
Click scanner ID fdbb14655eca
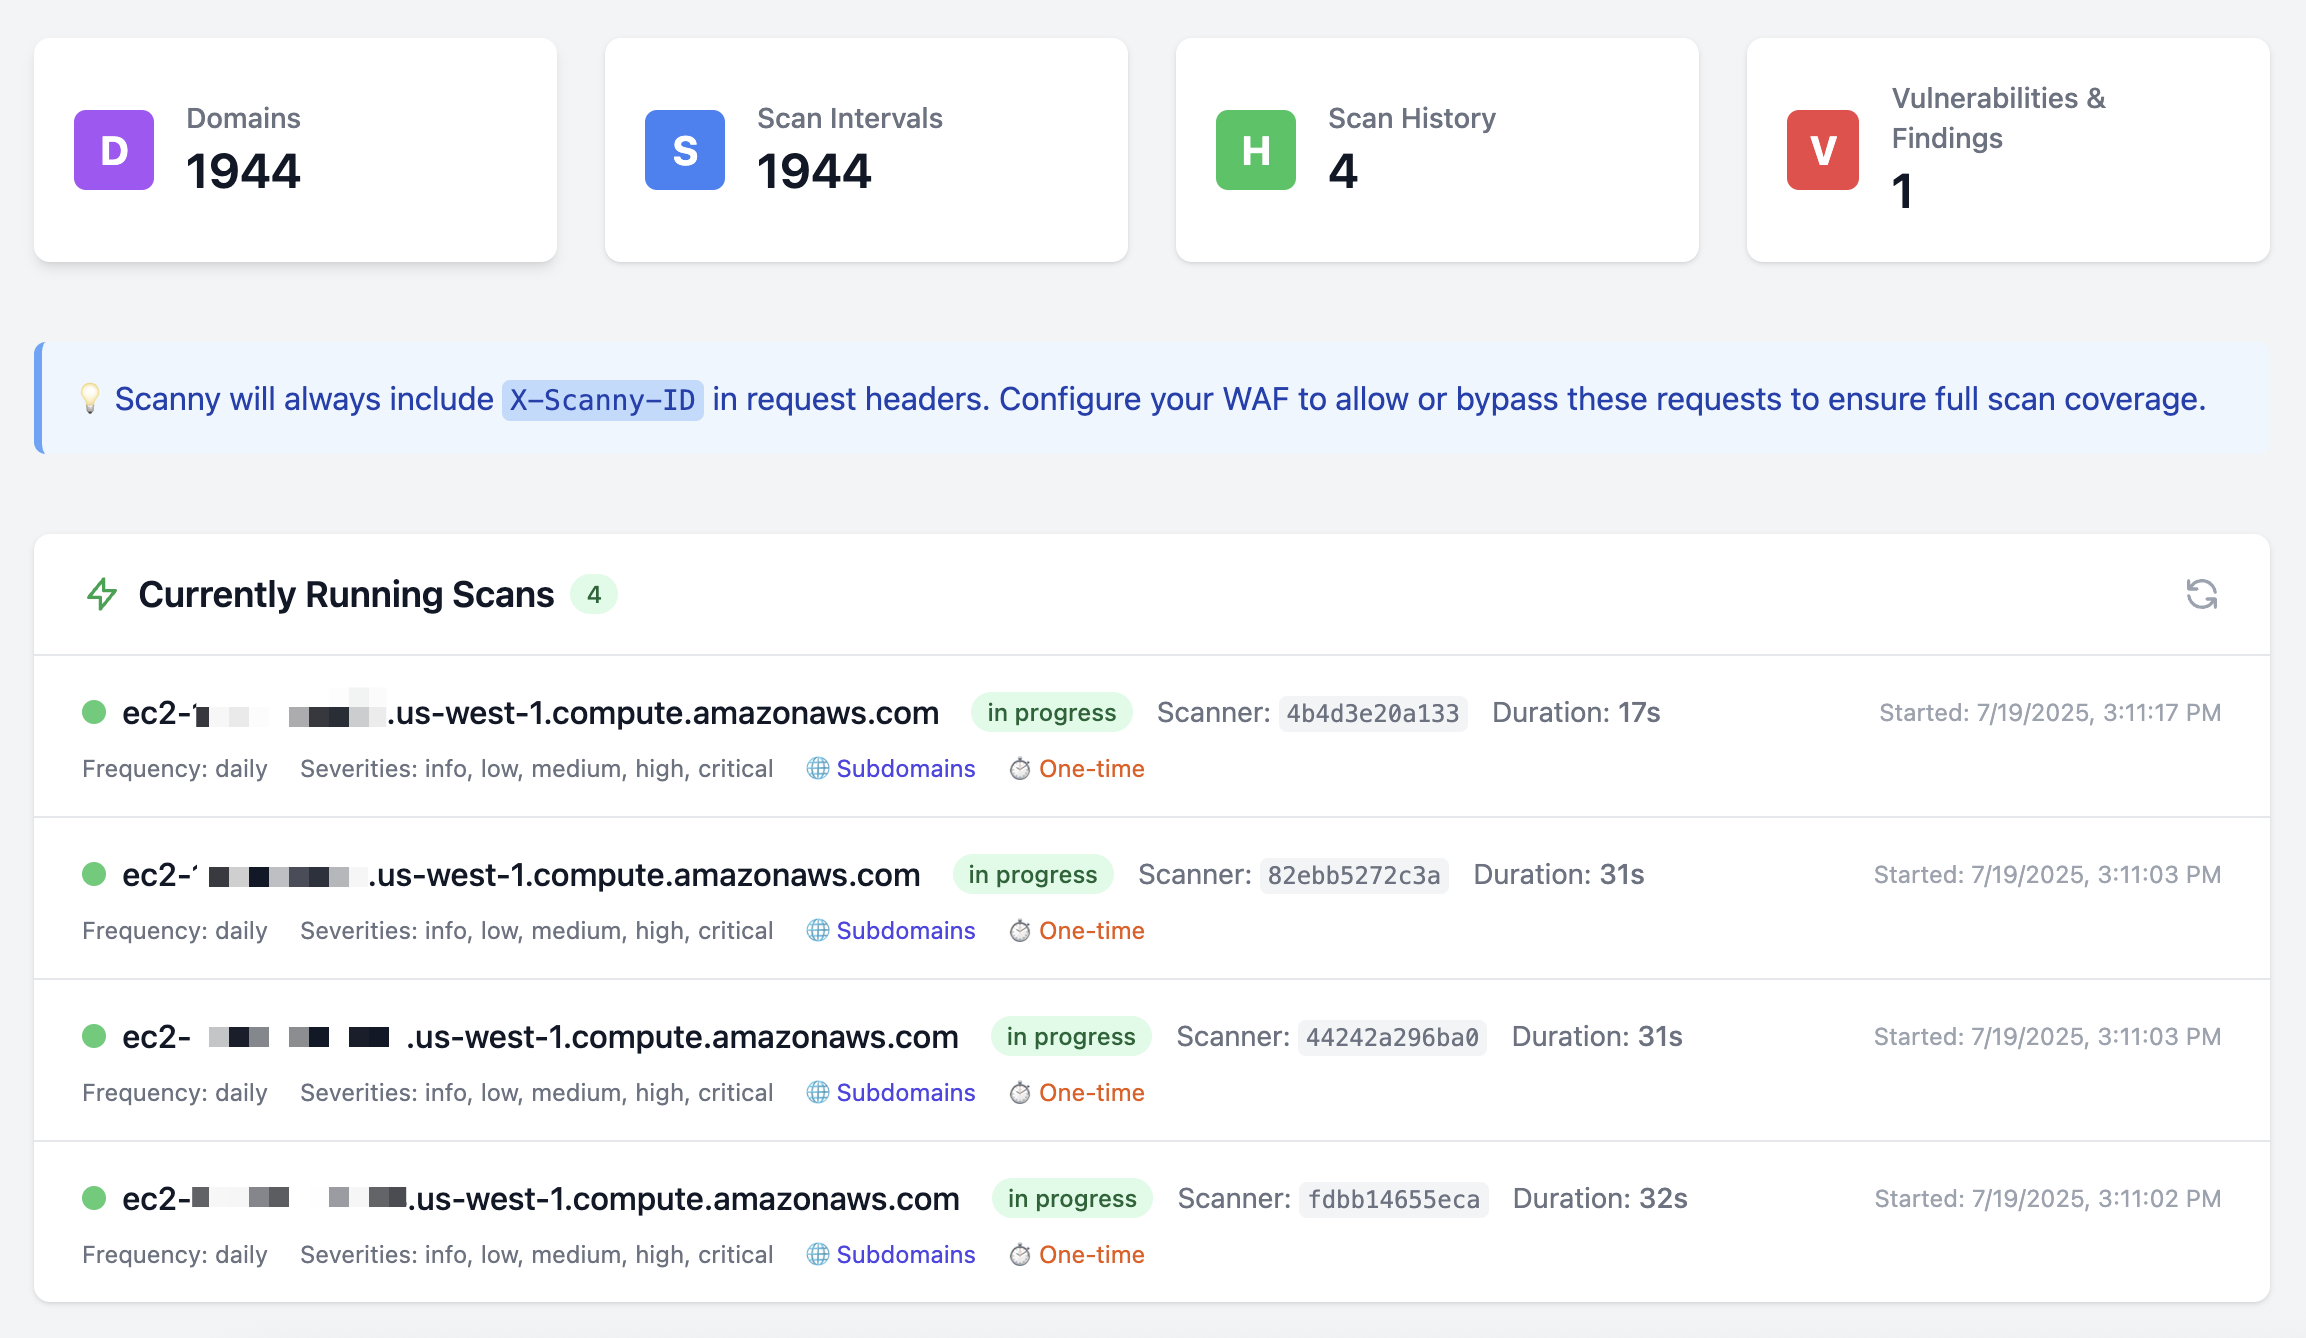(1393, 1199)
